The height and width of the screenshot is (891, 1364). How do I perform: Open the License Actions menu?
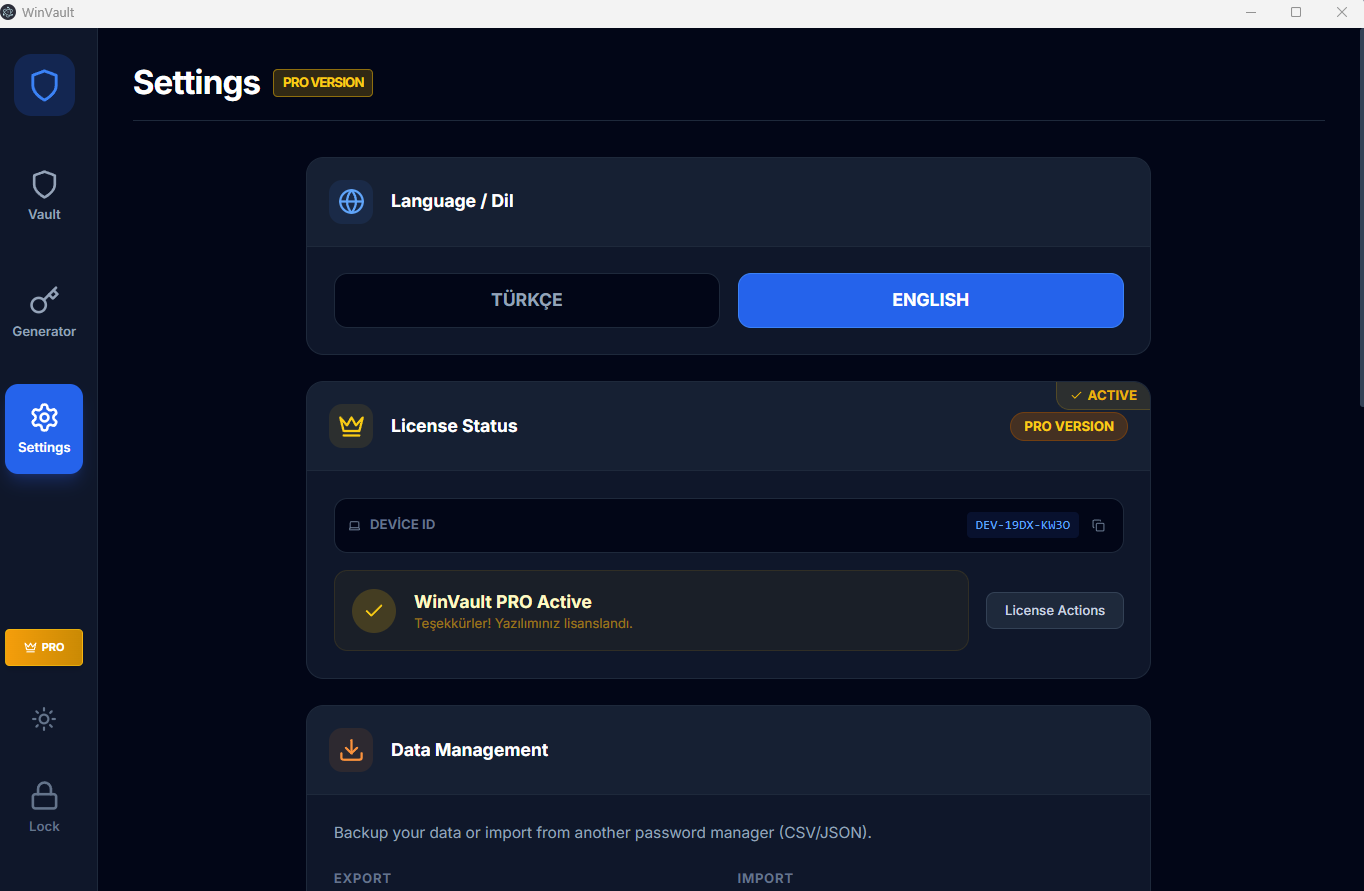pyautogui.click(x=1054, y=611)
